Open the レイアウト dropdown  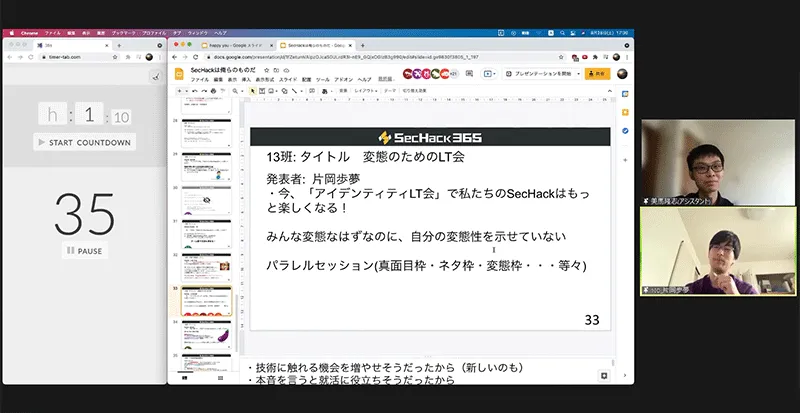pyautogui.click(x=366, y=91)
